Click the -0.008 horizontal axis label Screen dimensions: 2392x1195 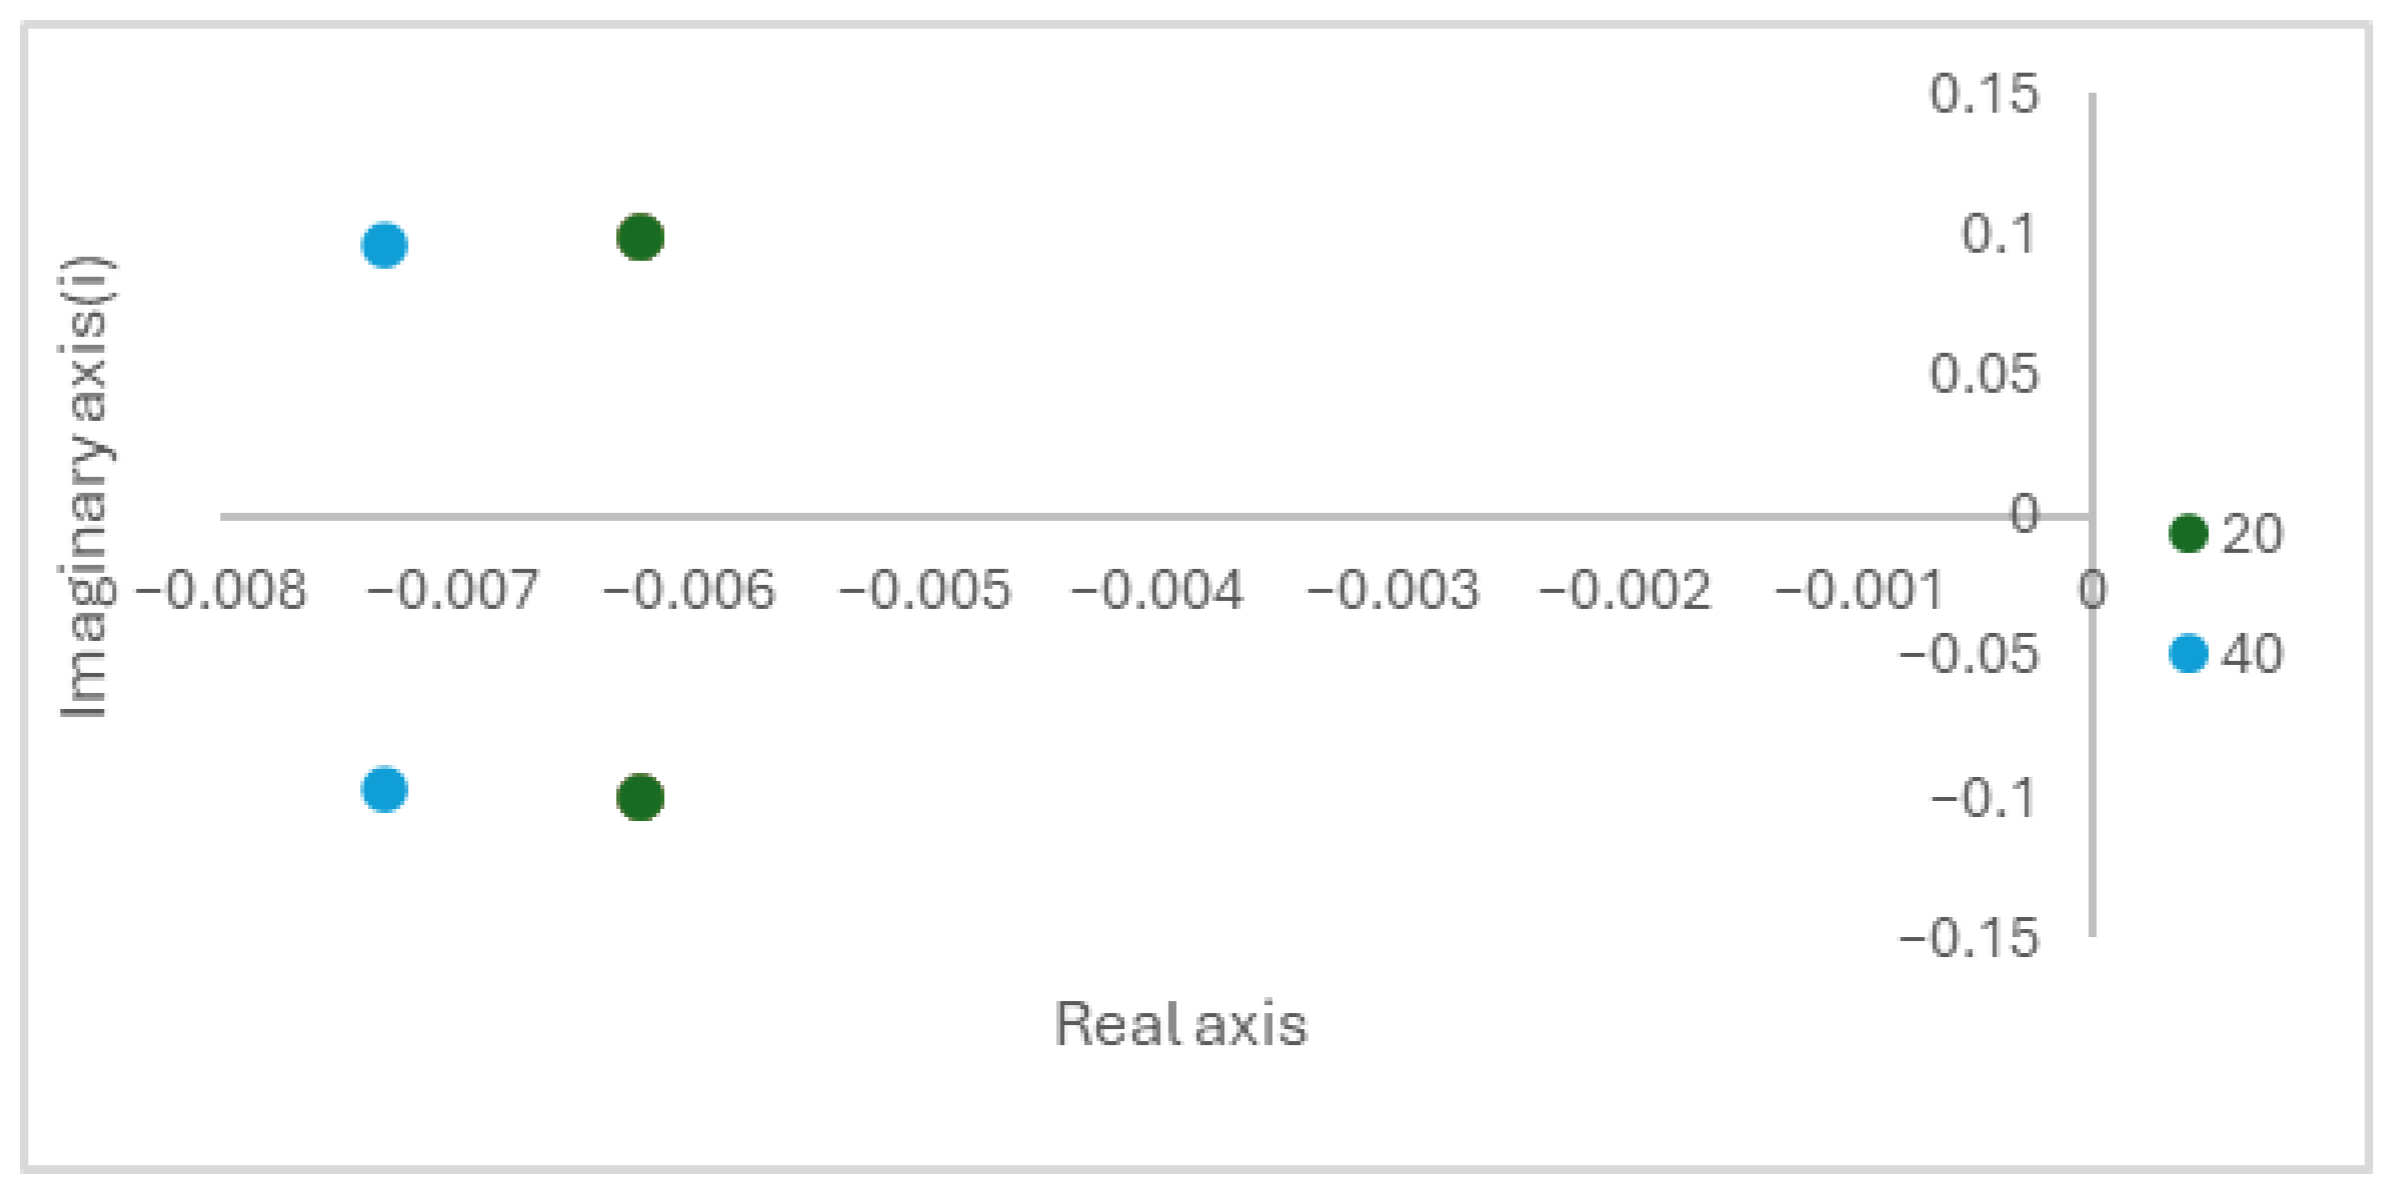[220, 590]
